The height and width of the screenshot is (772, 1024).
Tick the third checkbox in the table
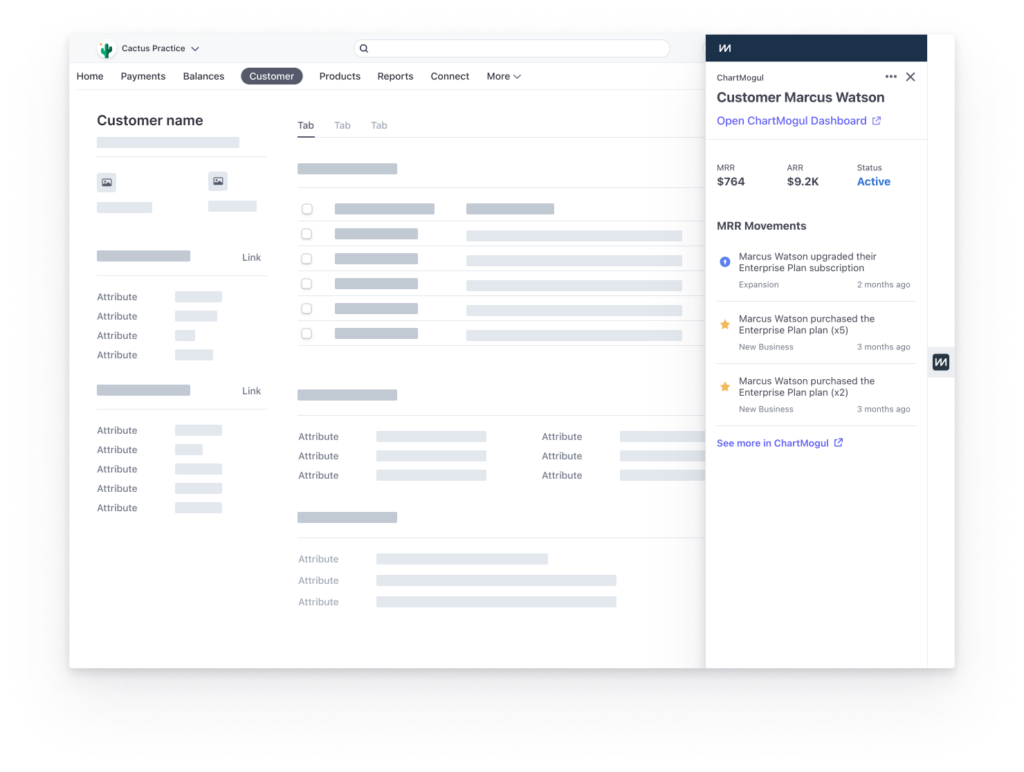306,259
